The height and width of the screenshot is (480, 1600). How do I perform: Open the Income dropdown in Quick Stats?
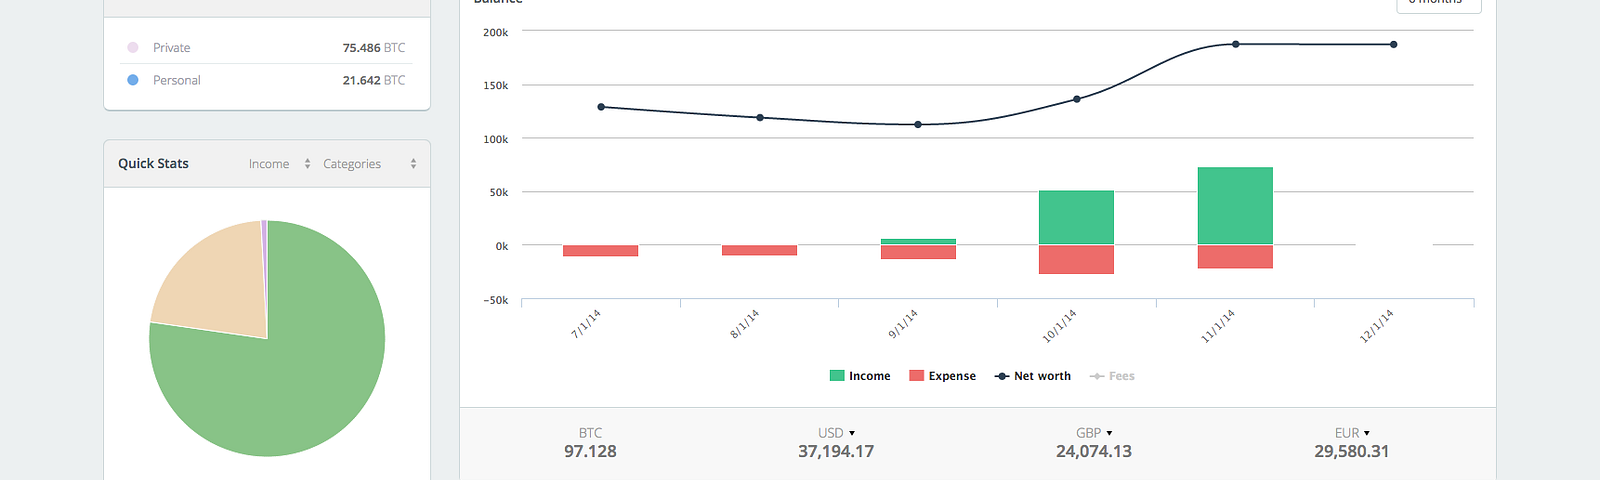pyautogui.click(x=280, y=164)
